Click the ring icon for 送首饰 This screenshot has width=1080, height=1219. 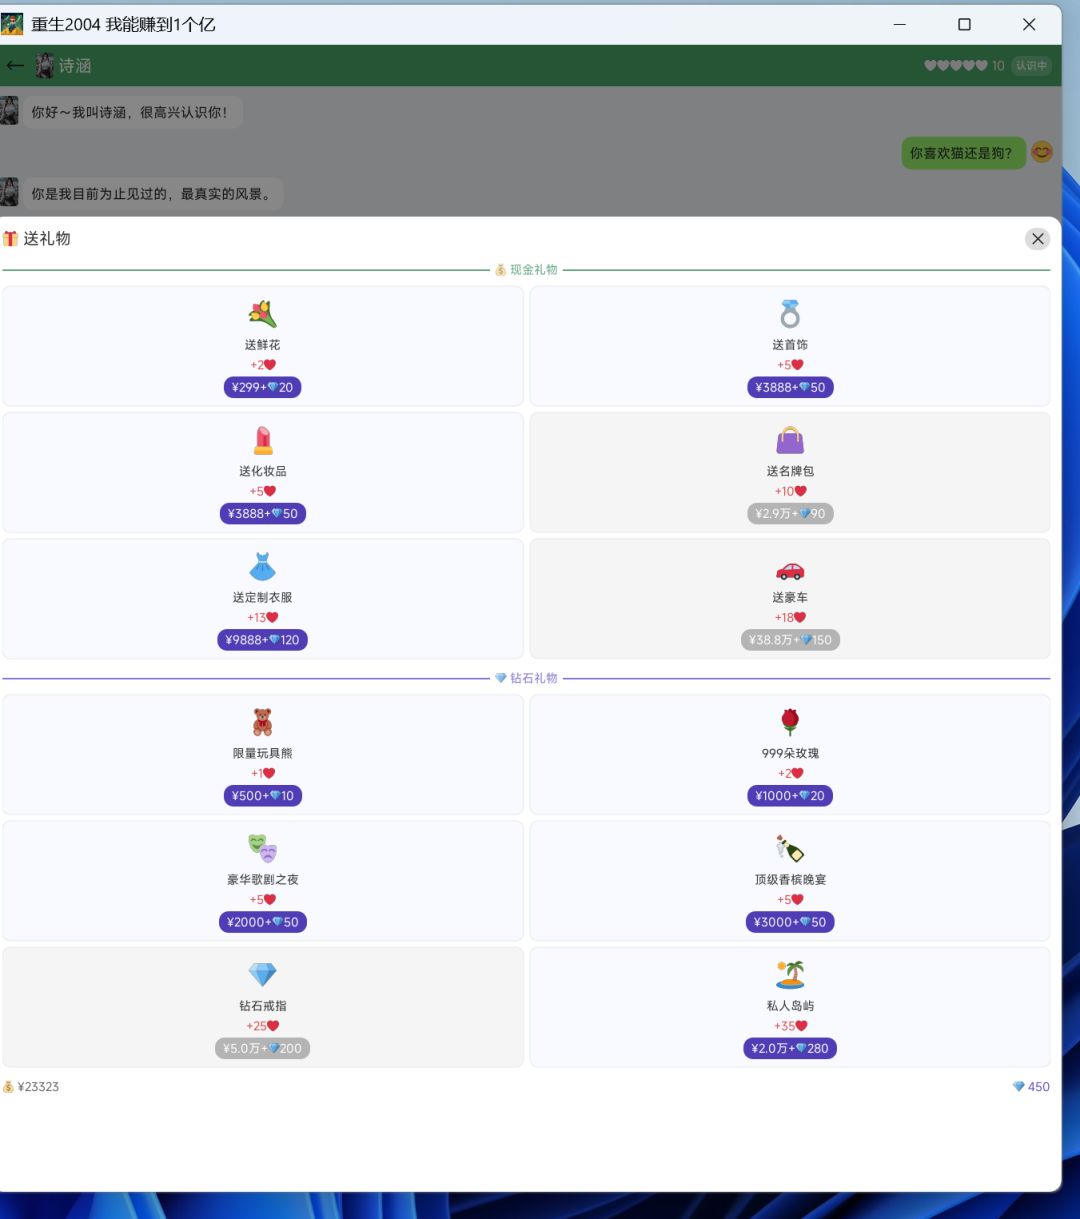(x=790, y=314)
